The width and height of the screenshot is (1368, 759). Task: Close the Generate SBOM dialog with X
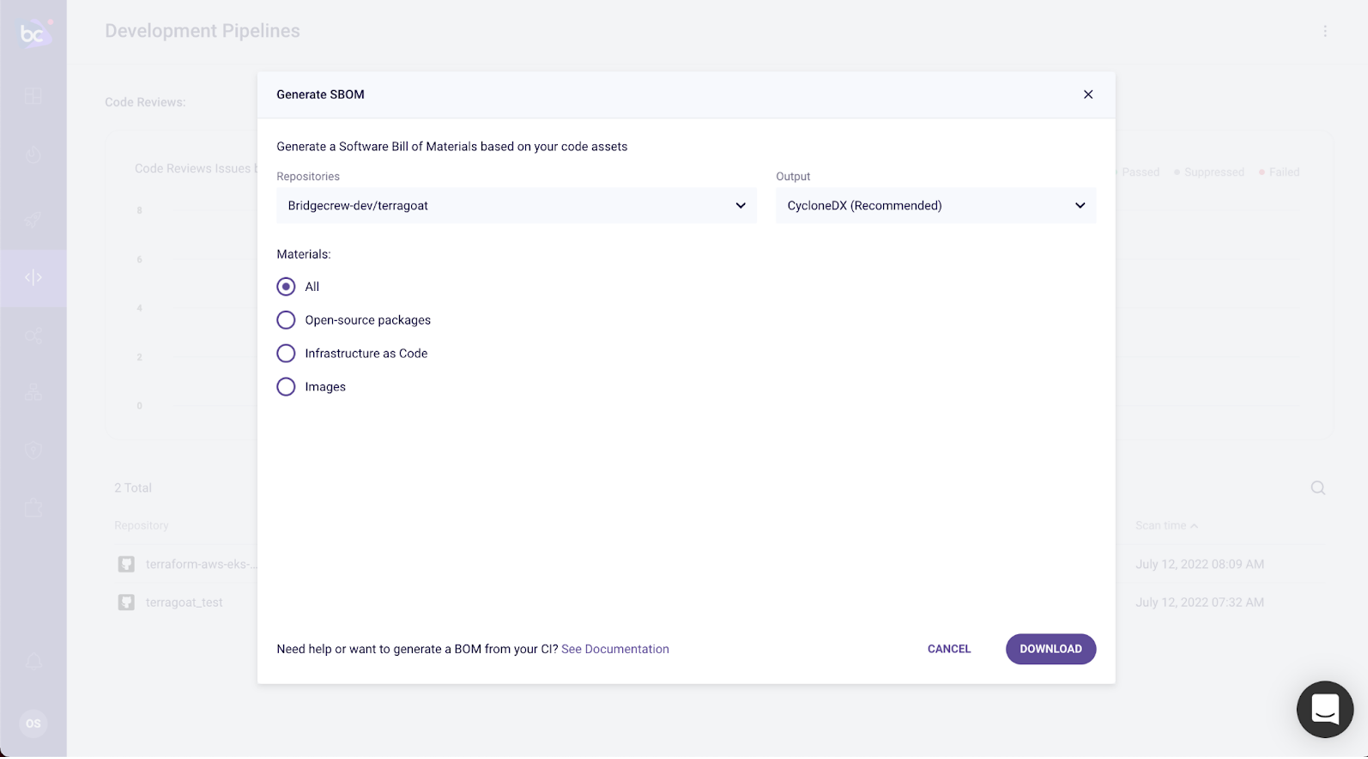[1088, 94]
